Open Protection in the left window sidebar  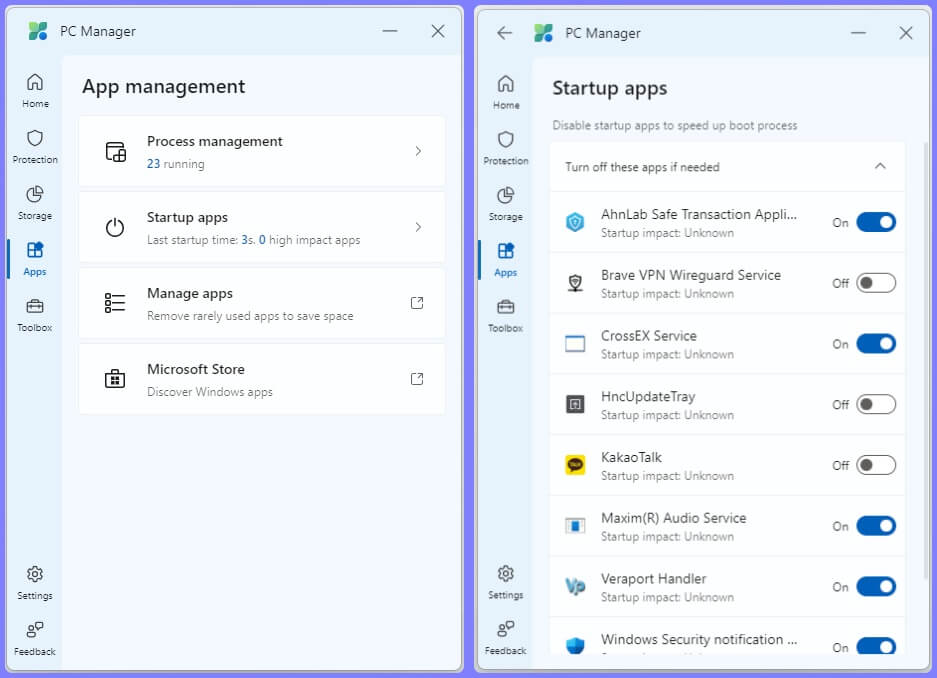(35, 146)
